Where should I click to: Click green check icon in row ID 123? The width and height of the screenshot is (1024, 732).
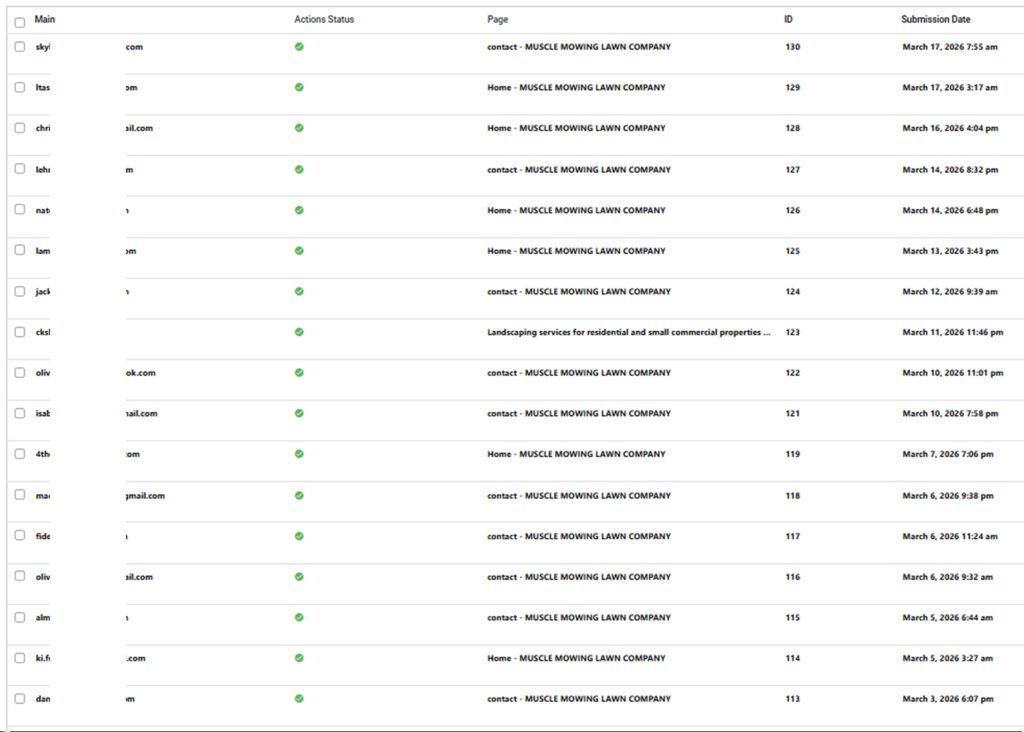click(299, 332)
